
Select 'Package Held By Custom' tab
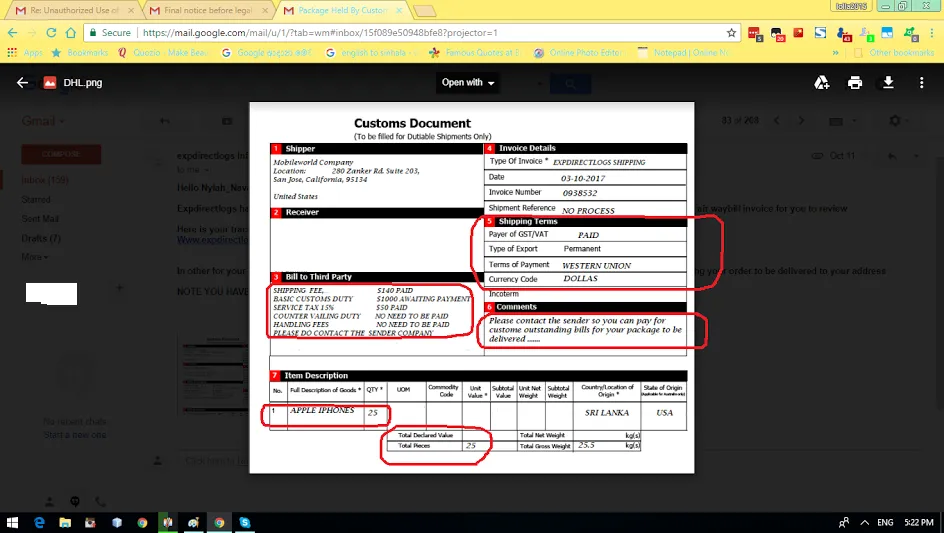click(343, 10)
